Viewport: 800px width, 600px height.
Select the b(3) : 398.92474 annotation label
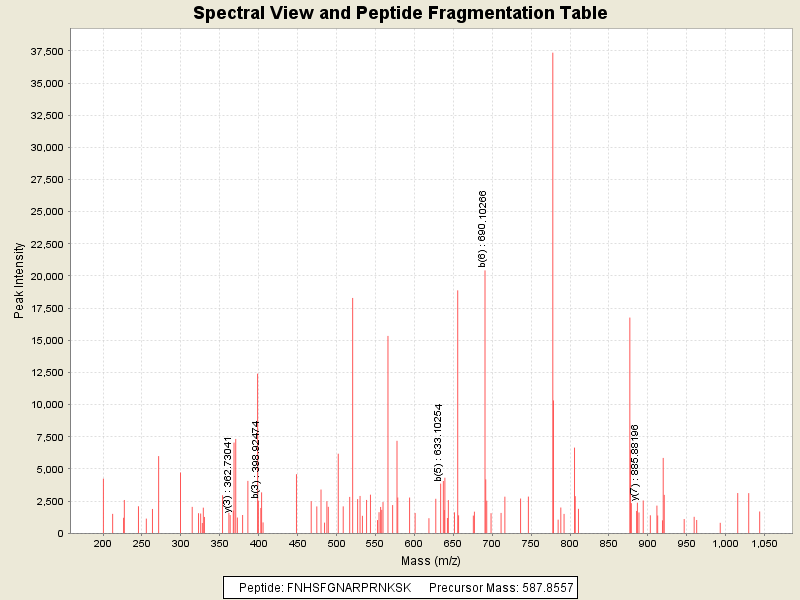point(256,459)
